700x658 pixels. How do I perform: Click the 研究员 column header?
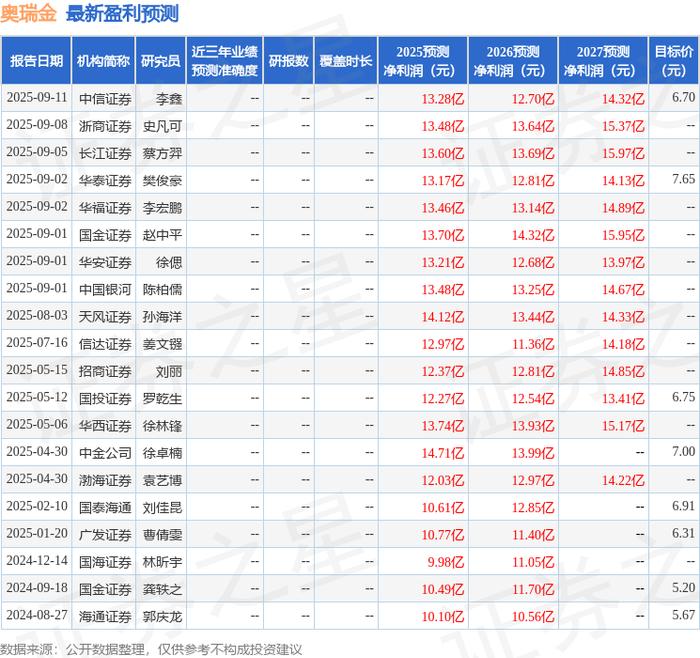coord(161,61)
